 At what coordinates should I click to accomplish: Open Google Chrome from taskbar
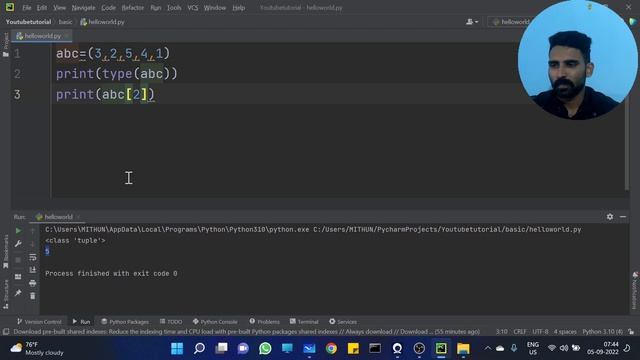coord(331,349)
